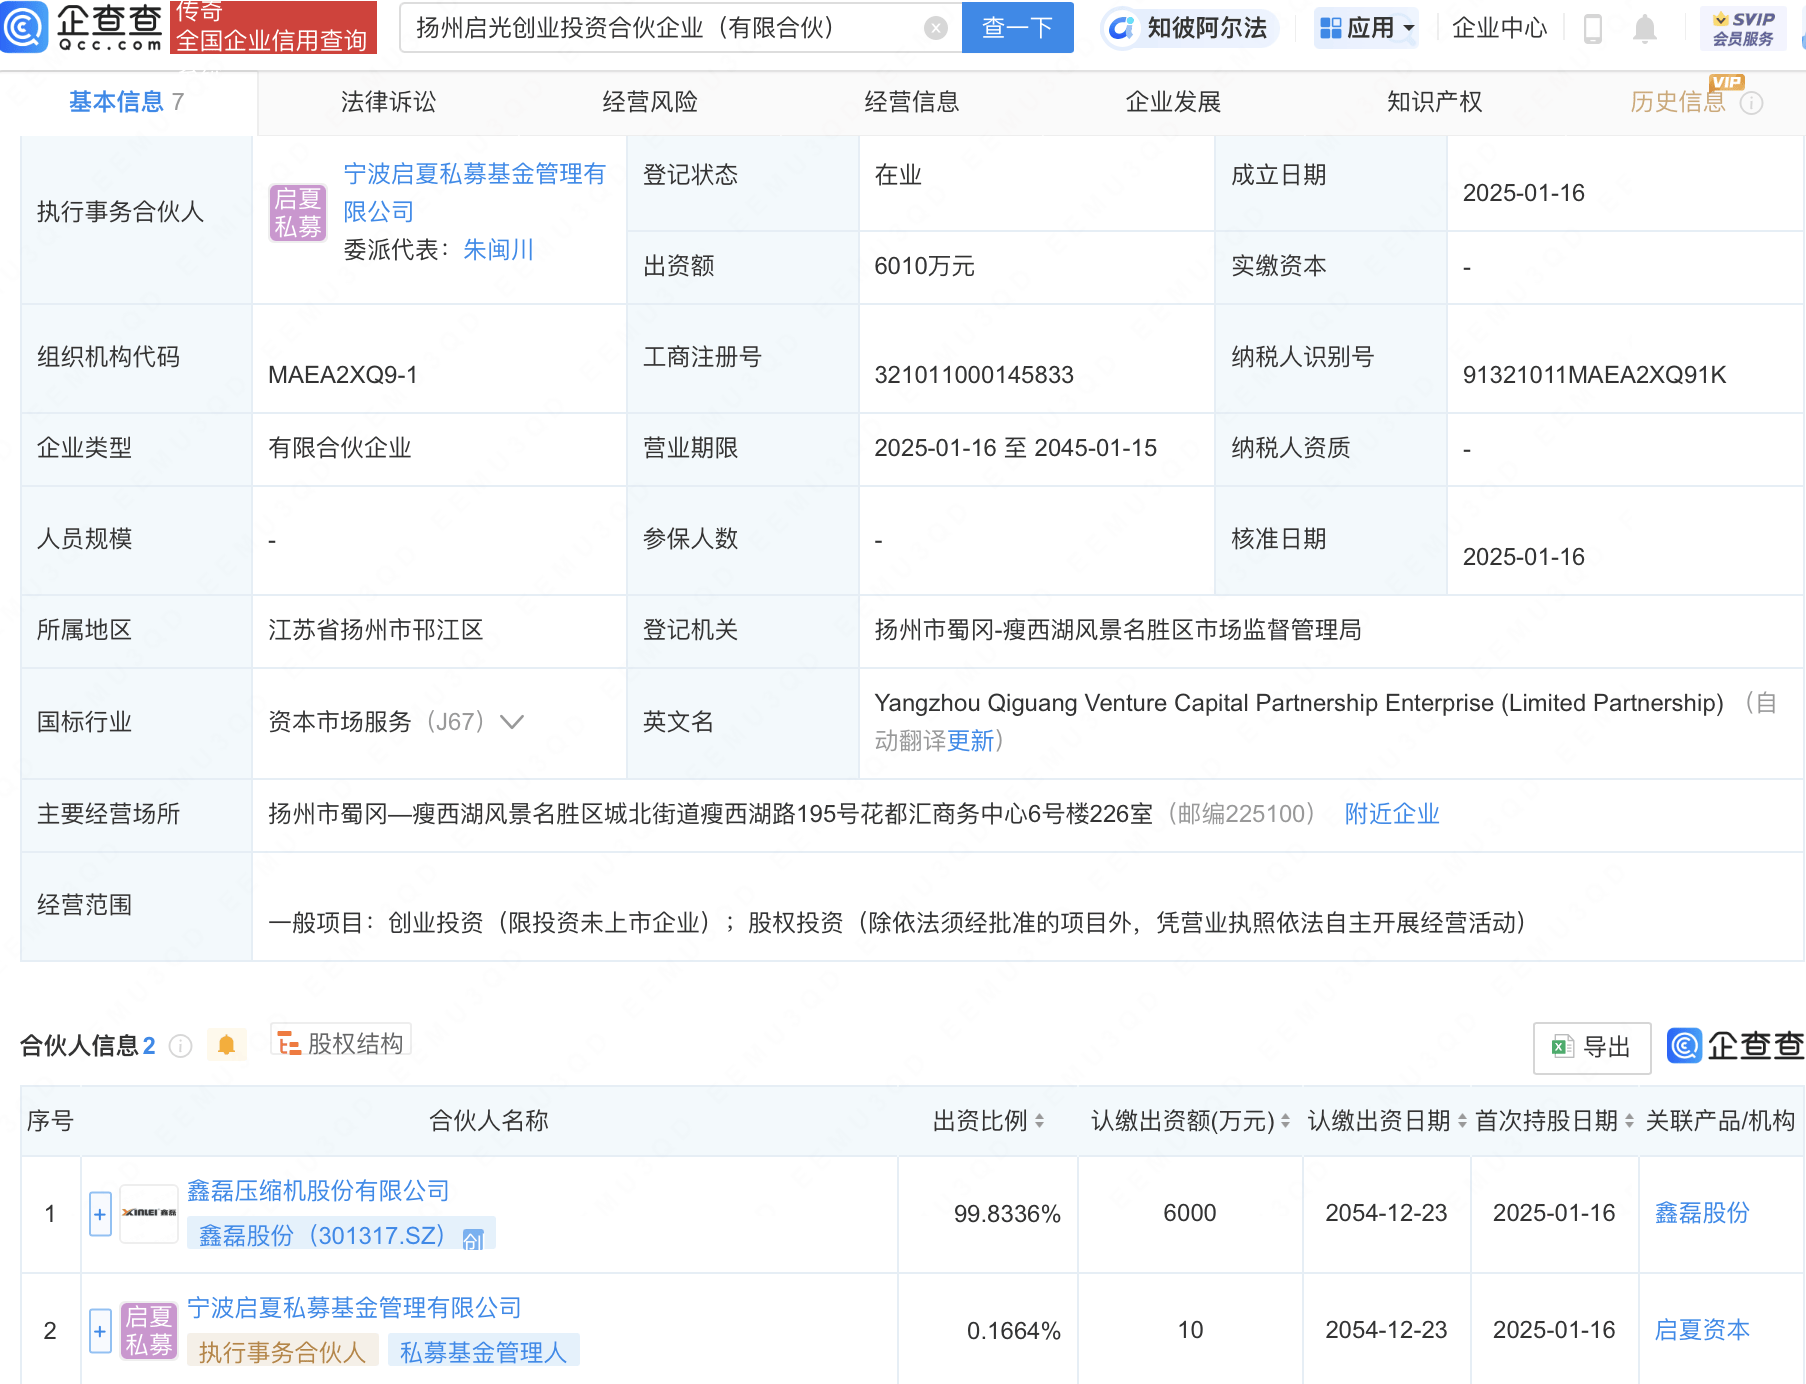This screenshot has height=1384, width=1806.
Task: Expand 宁波启夏私募基金管理有限公司 partner row
Action: (x=99, y=1331)
